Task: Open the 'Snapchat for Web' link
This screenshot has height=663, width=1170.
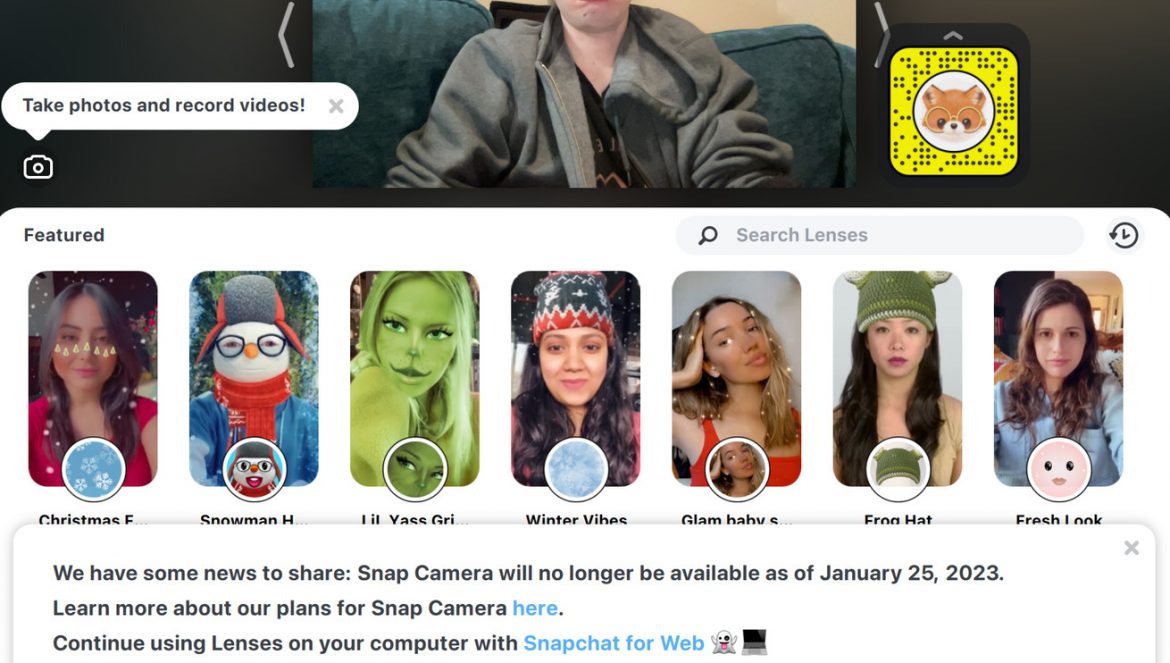Action: click(613, 643)
